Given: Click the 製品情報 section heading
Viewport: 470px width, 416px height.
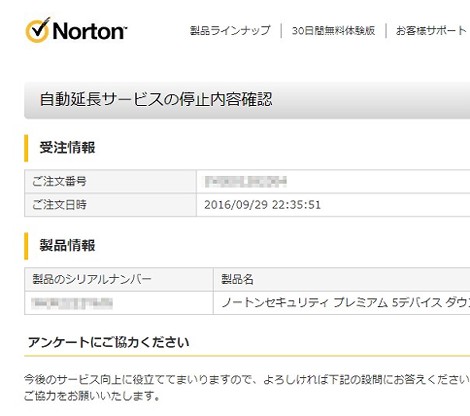Looking at the screenshot, I should [67, 245].
